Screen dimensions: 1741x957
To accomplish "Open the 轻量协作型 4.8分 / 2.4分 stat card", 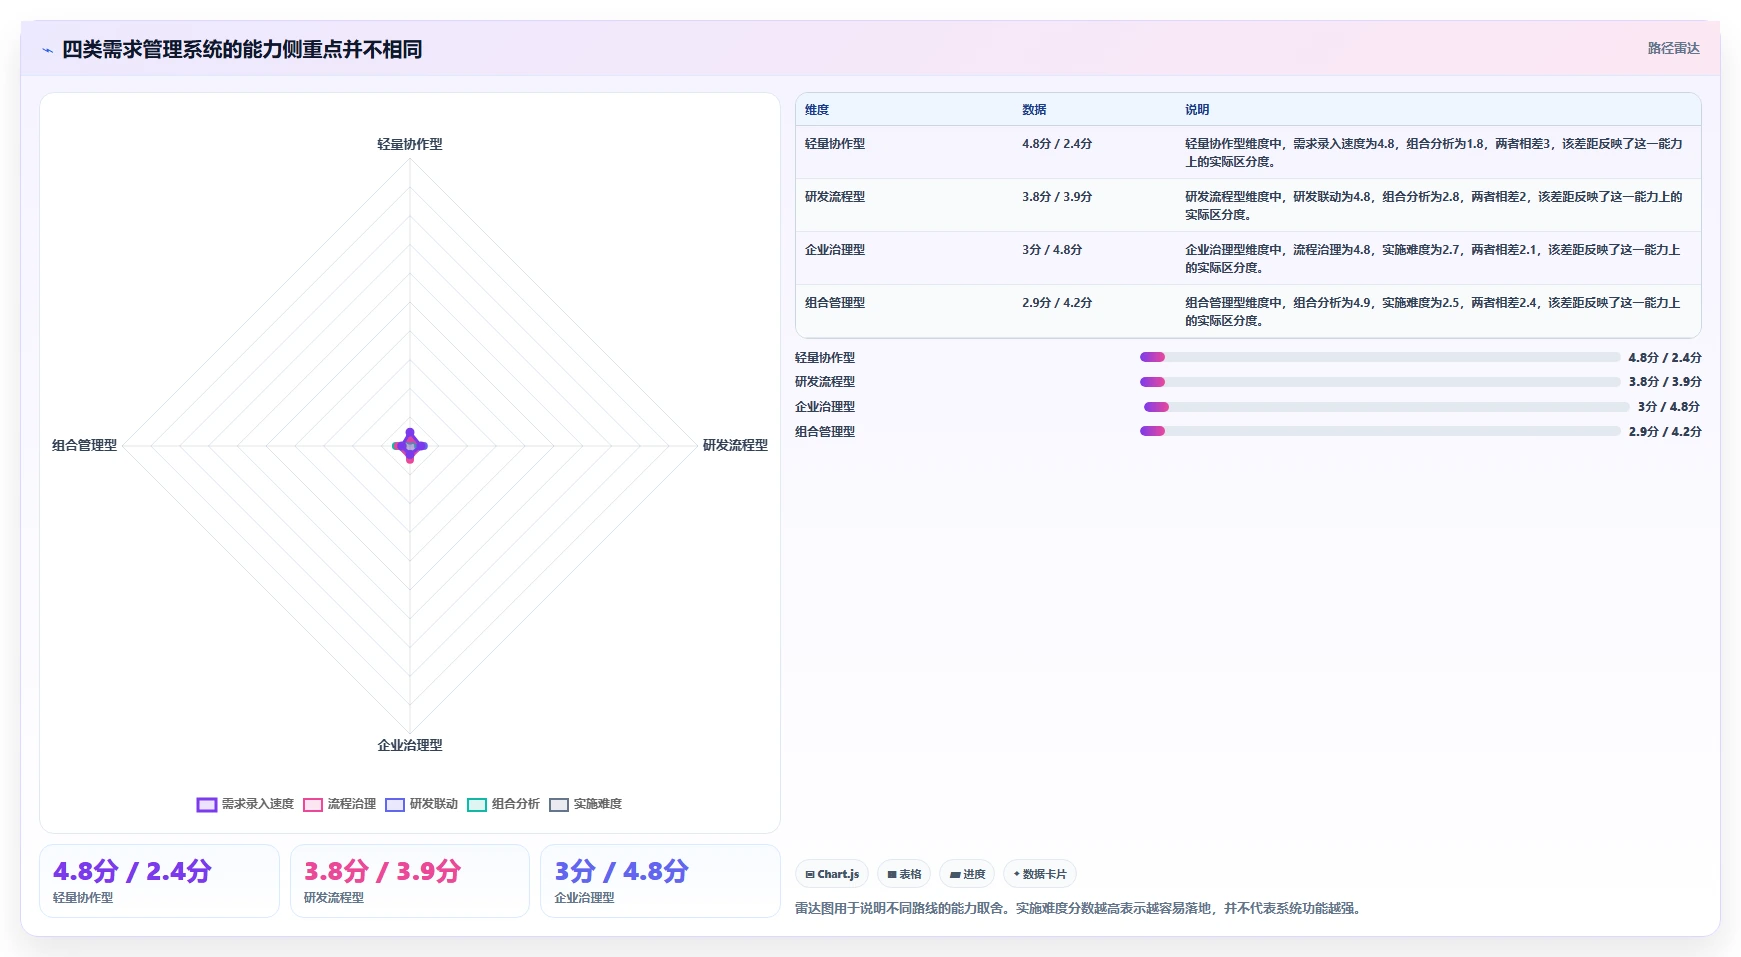I will click(x=159, y=881).
